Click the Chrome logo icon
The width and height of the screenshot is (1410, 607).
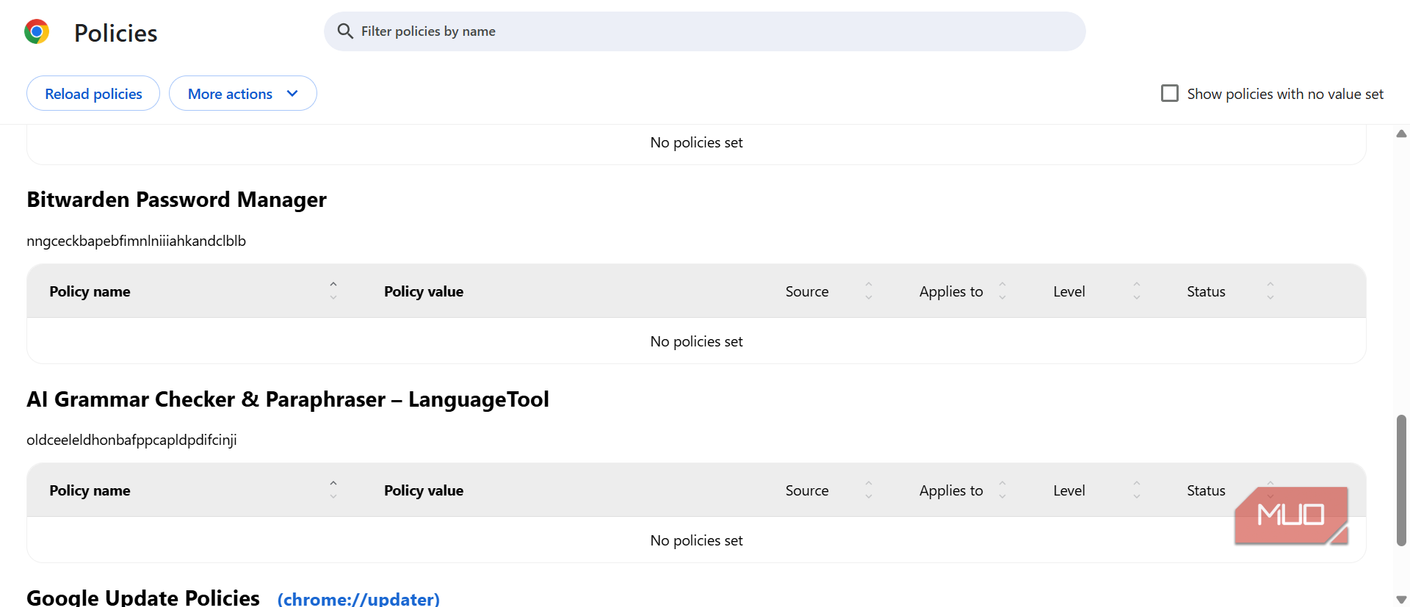tap(37, 32)
